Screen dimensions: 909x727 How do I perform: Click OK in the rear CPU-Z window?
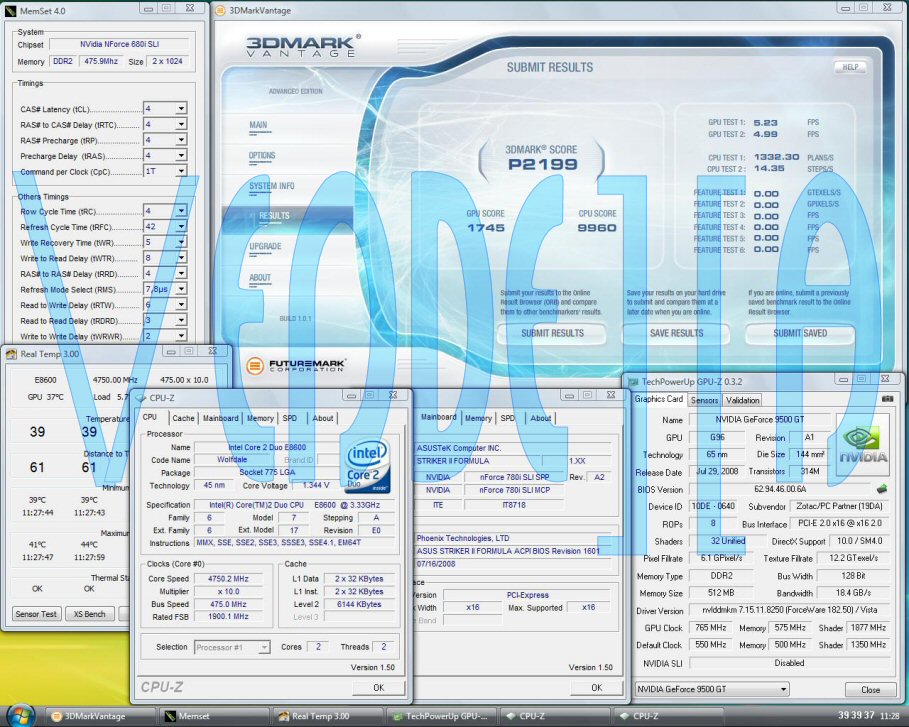[x=597, y=688]
